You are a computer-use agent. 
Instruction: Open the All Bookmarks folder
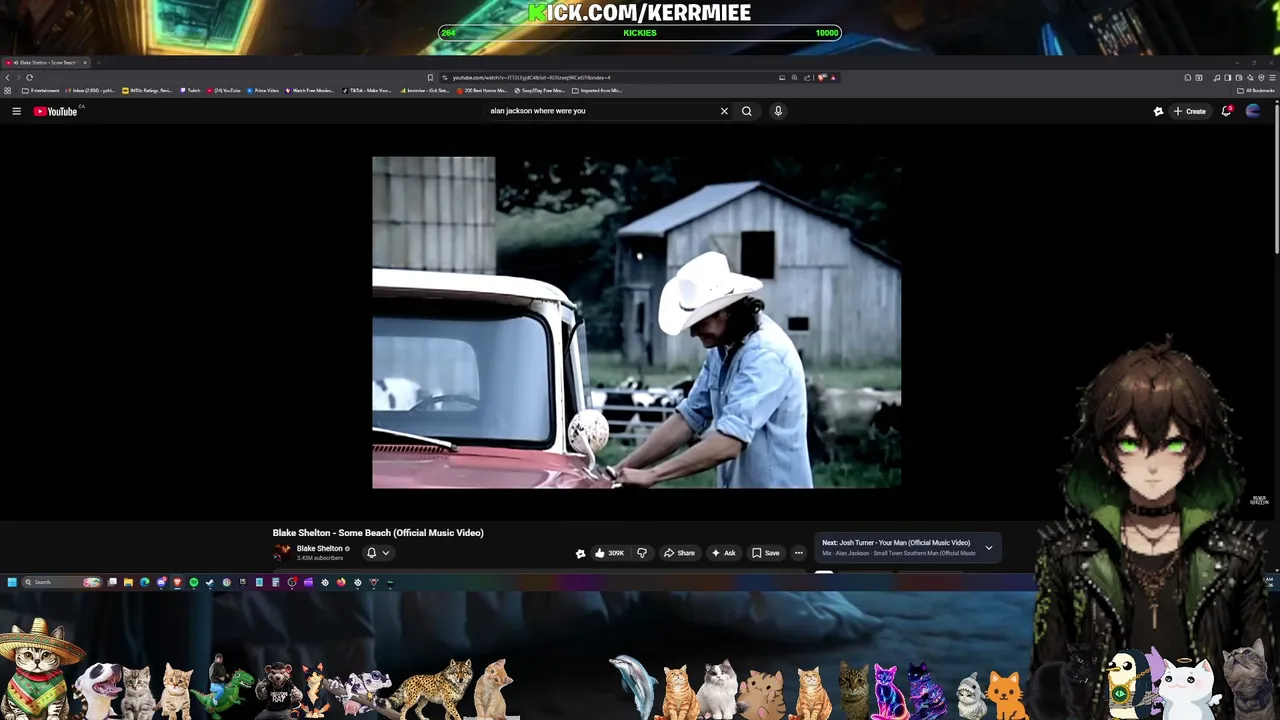1255,90
